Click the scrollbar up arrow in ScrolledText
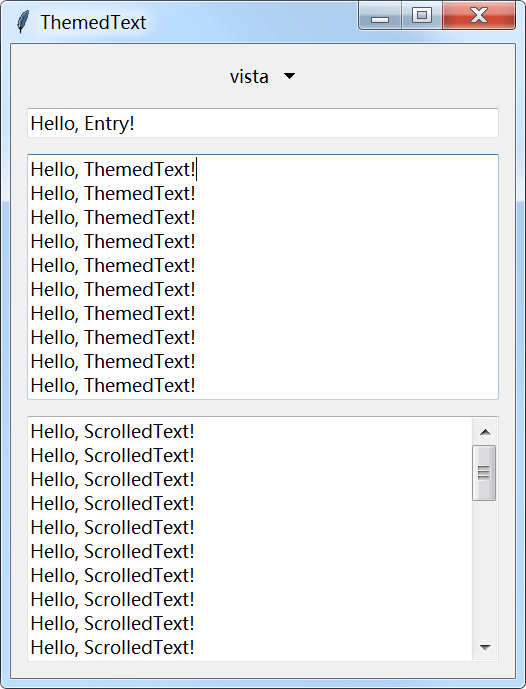The width and height of the screenshot is (526, 689). tap(485, 432)
